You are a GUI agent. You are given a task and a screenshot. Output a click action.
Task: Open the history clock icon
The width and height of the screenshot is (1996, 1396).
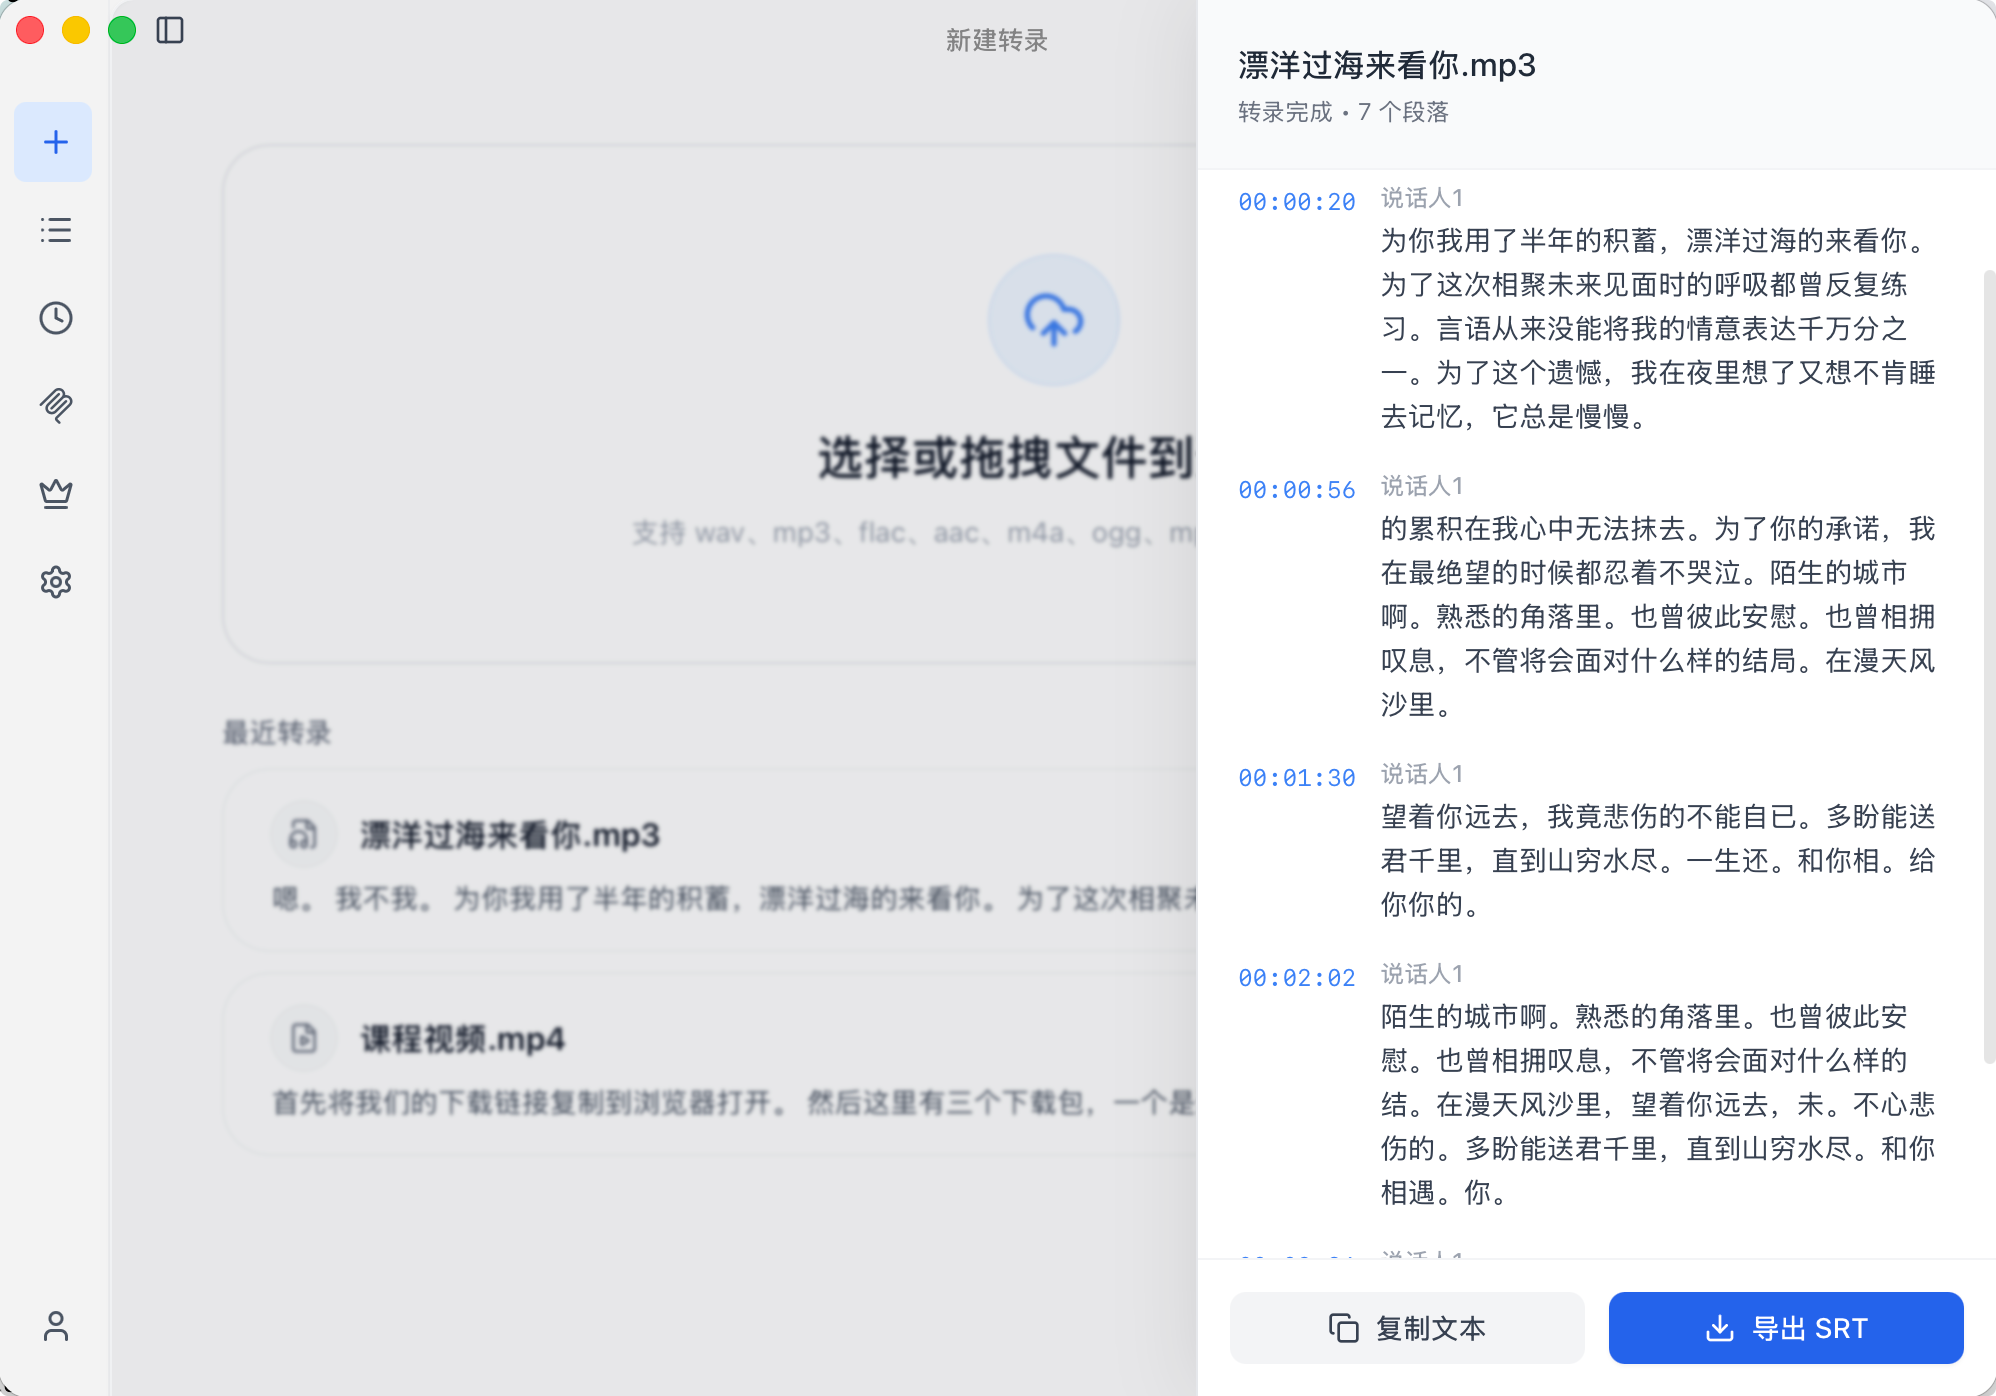[55, 318]
